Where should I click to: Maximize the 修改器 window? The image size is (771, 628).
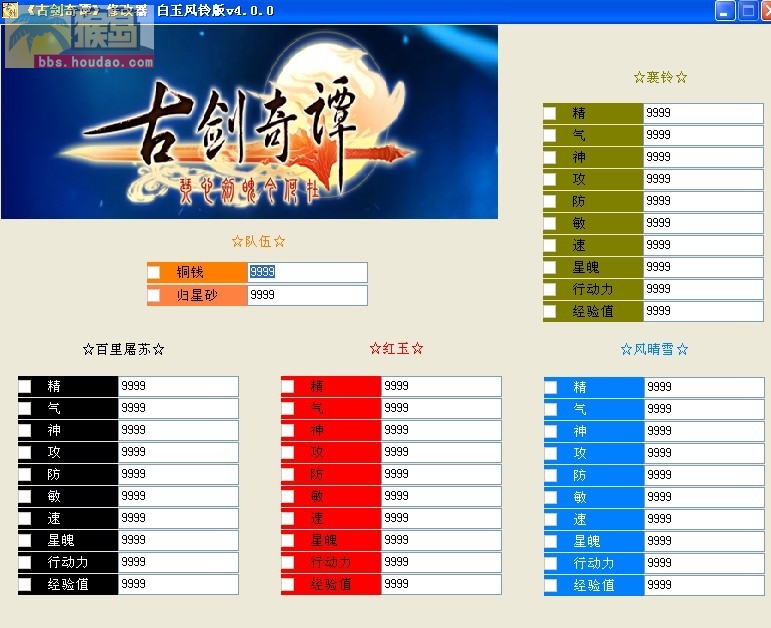[748, 10]
